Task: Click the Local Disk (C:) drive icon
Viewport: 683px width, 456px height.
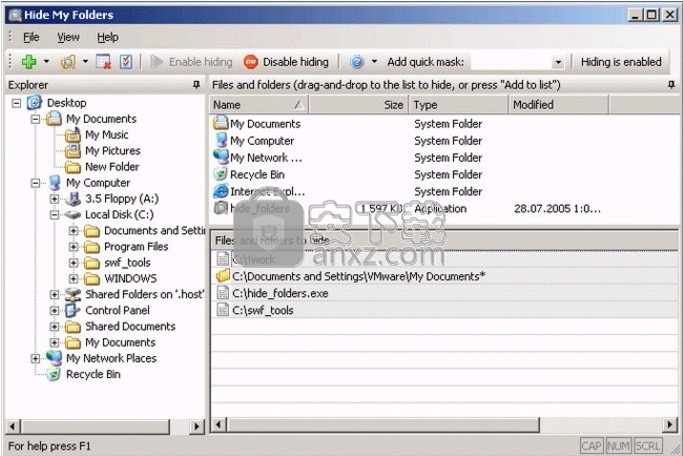Action: coord(73,215)
